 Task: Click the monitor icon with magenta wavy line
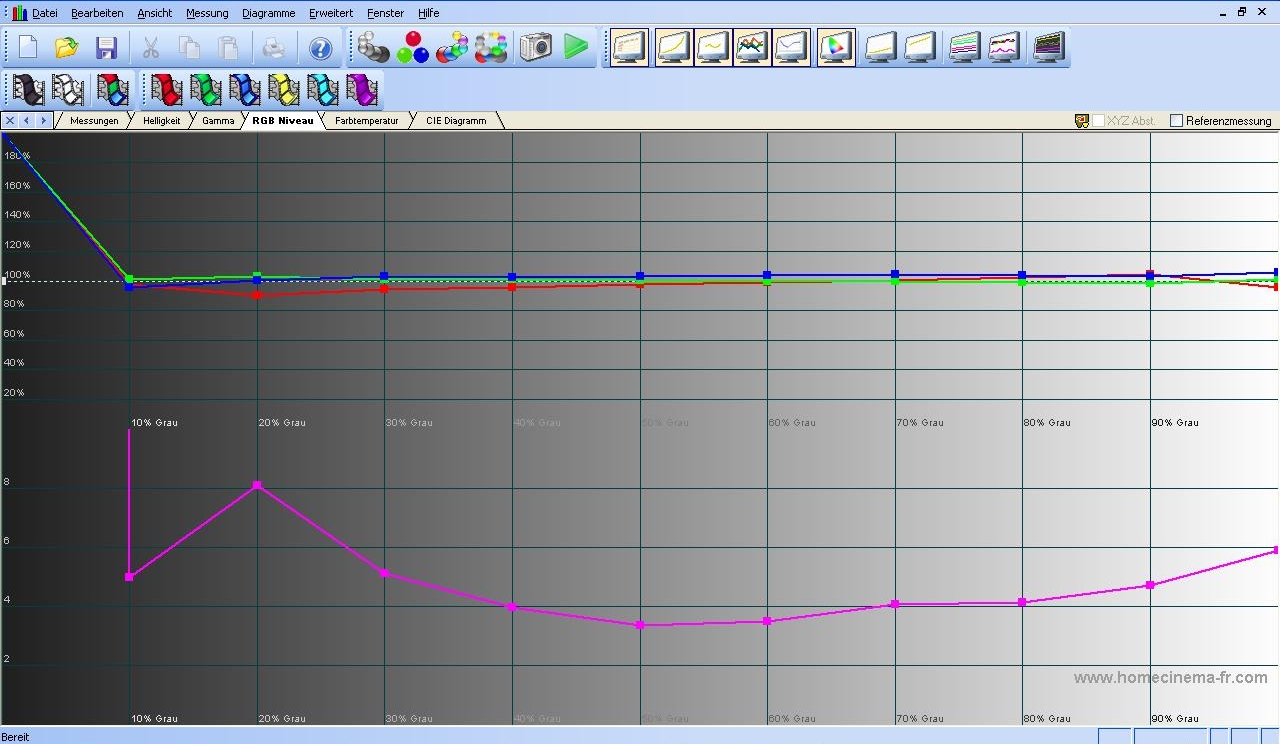point(1003,47)
